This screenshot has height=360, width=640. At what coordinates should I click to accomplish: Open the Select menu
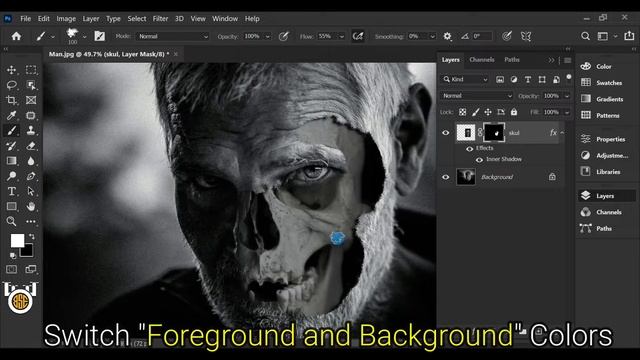(137, 19)
